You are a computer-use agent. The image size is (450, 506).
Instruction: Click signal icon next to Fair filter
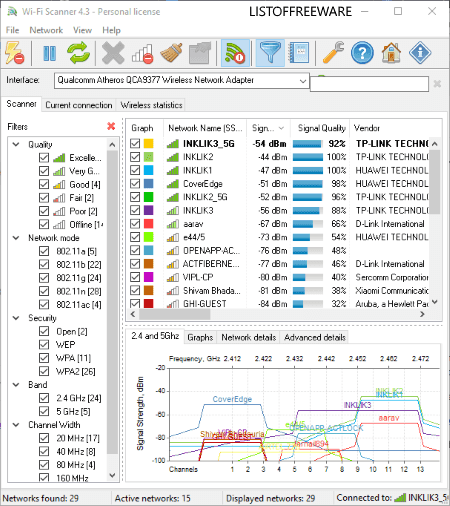(59, 198)
